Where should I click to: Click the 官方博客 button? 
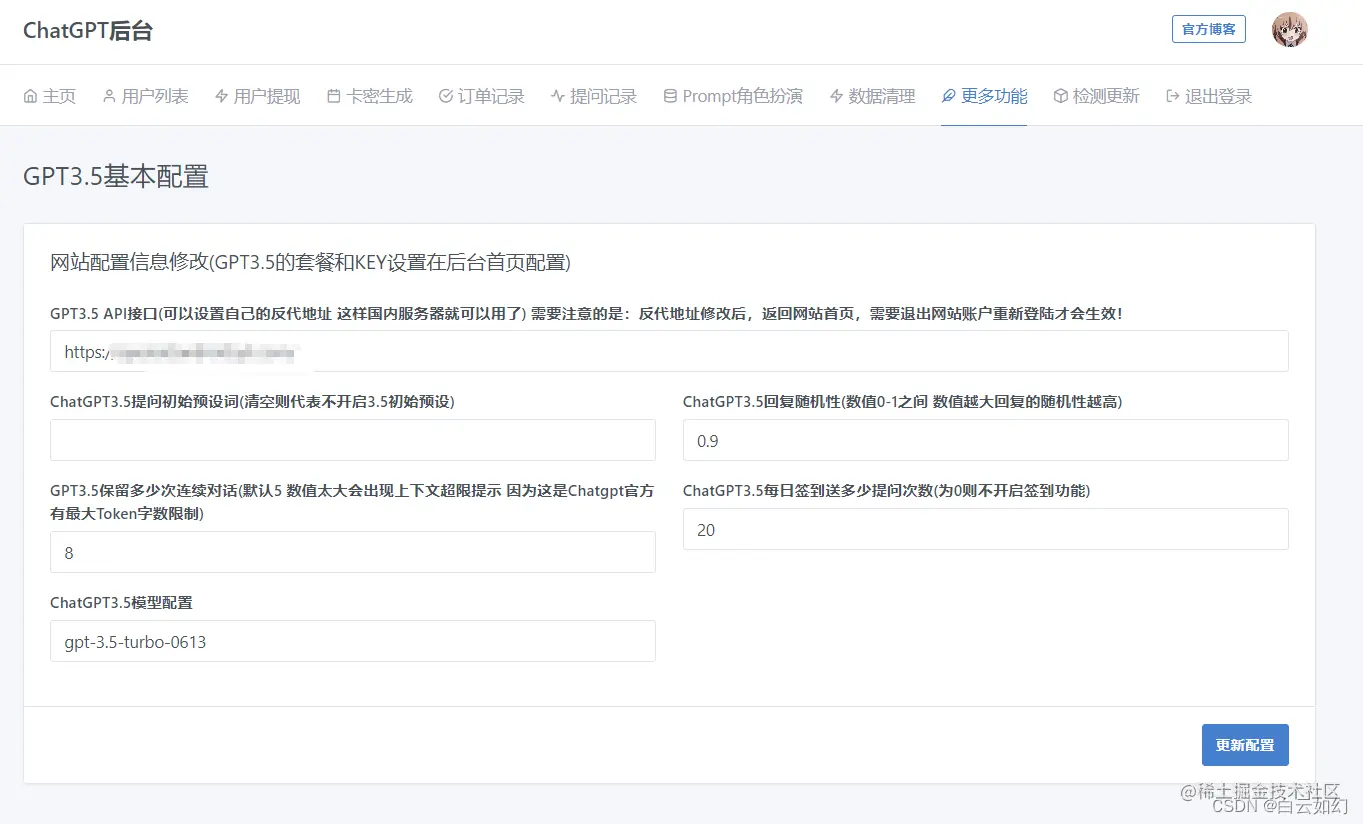pos(1209,29)
